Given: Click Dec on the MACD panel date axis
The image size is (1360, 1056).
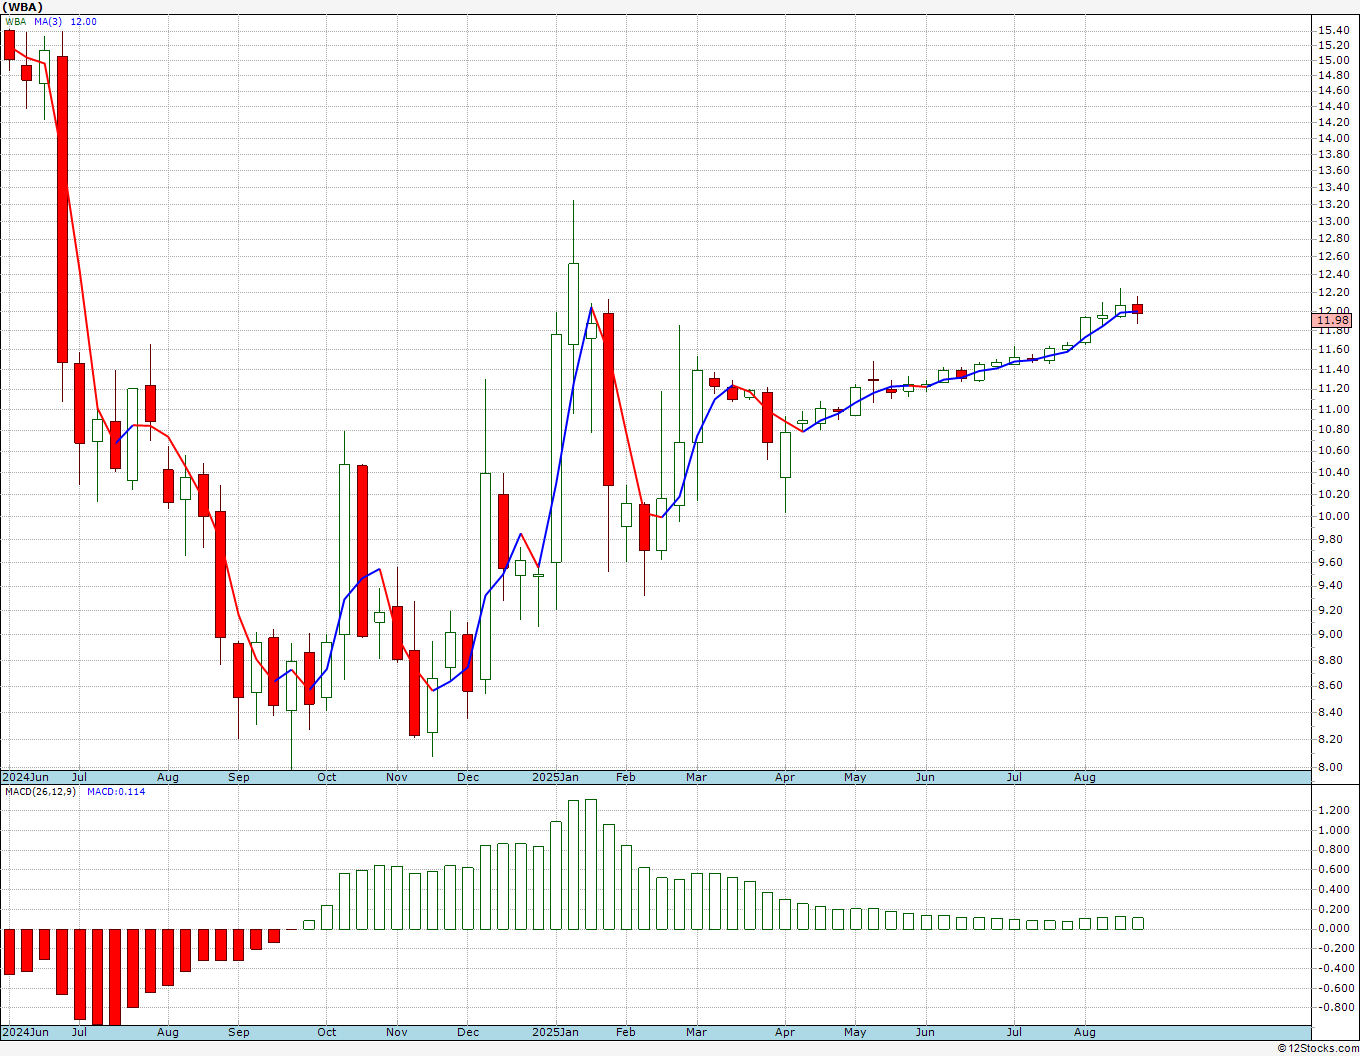Looking at the screenshot, I should pos(468,1032).
